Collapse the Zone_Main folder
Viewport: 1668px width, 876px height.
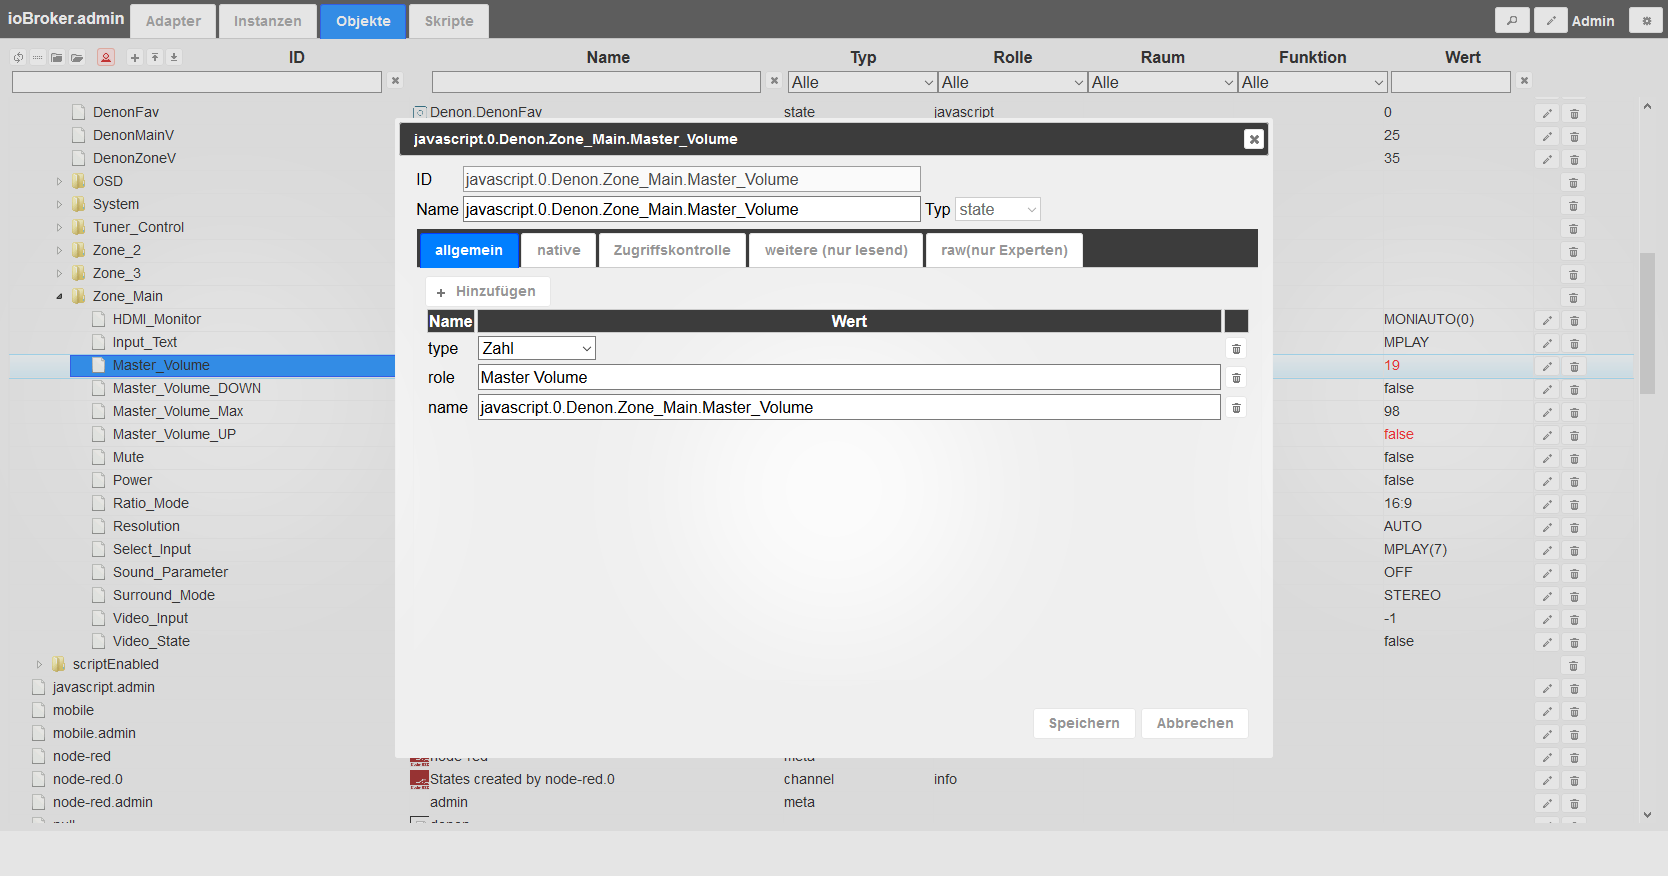pyautogui.click(x=59, y=297)
